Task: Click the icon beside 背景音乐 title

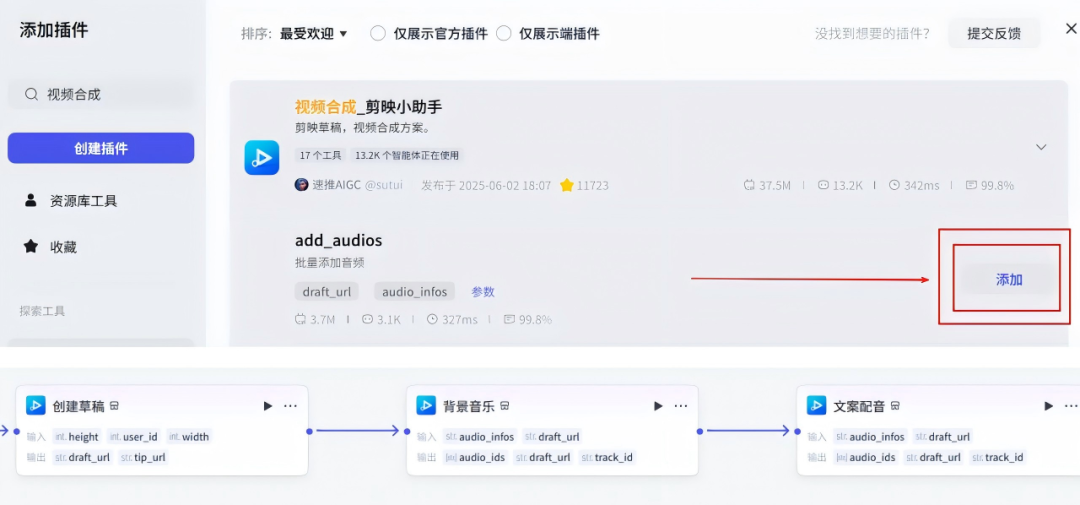Action: coord(505,406)
